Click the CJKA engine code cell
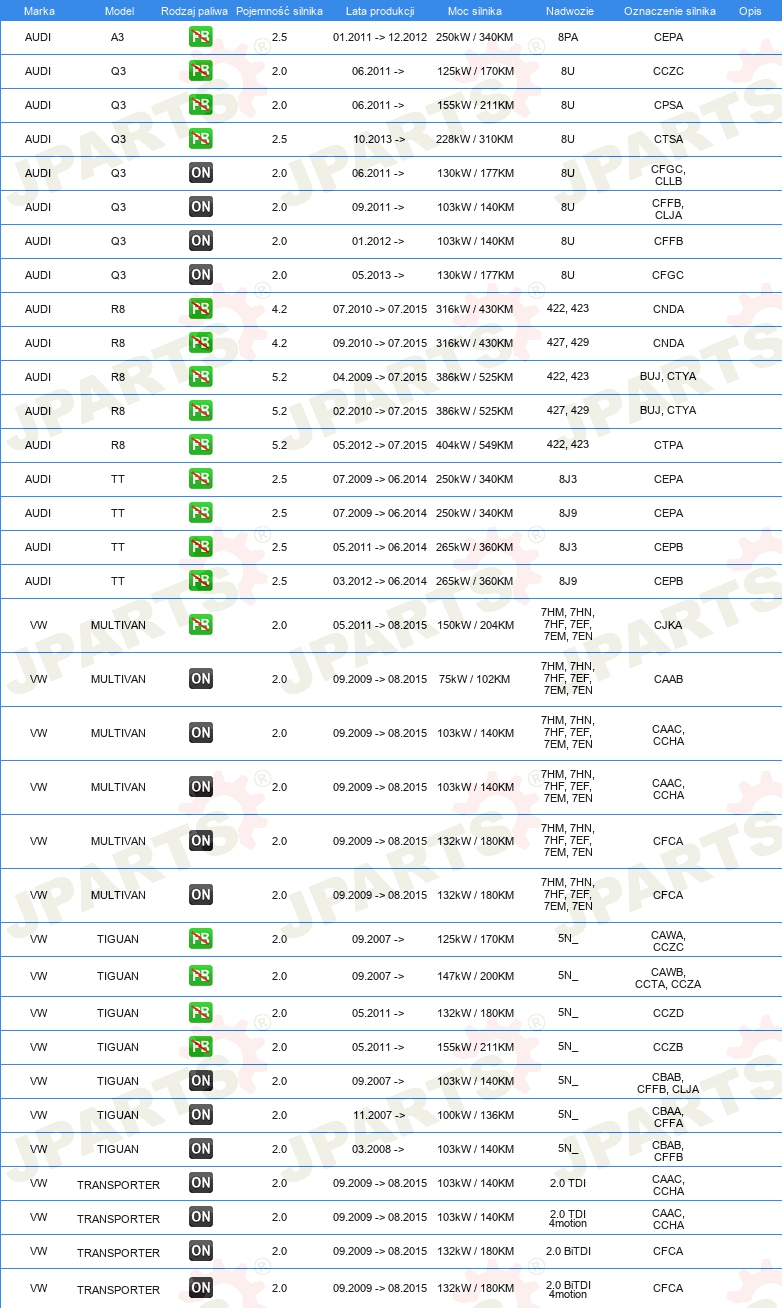 pos(668,625)
